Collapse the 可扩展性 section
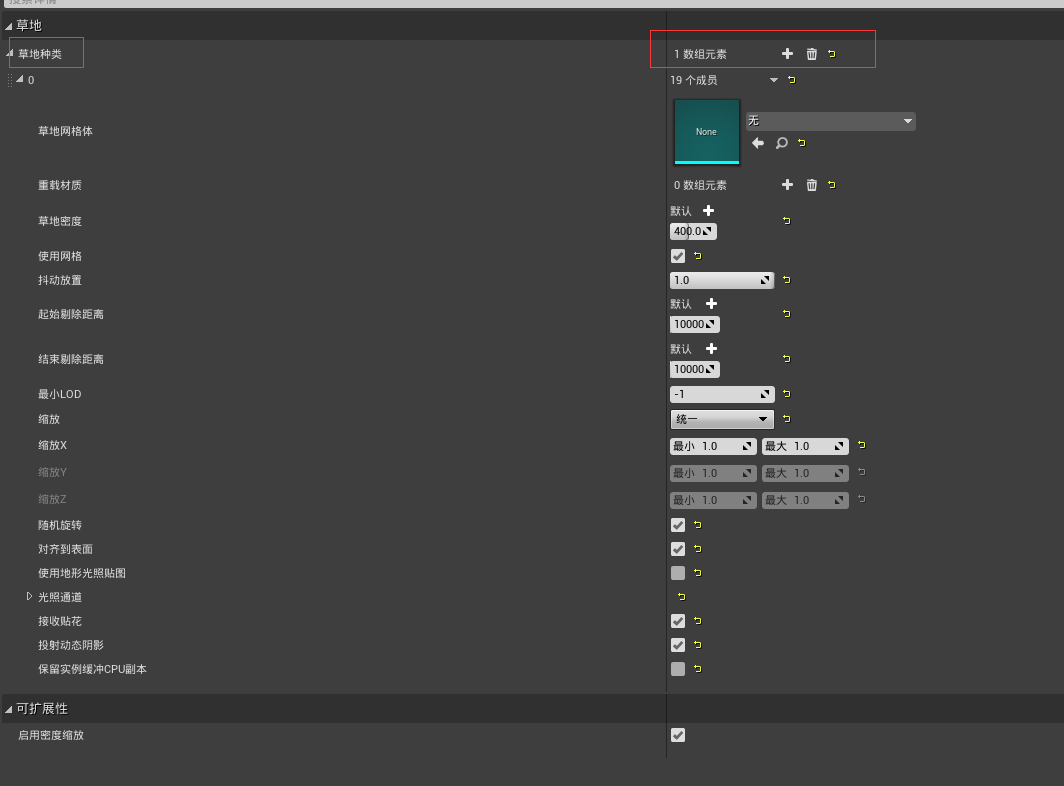This screenshot has height=786, width=1064. pos(9,709)
